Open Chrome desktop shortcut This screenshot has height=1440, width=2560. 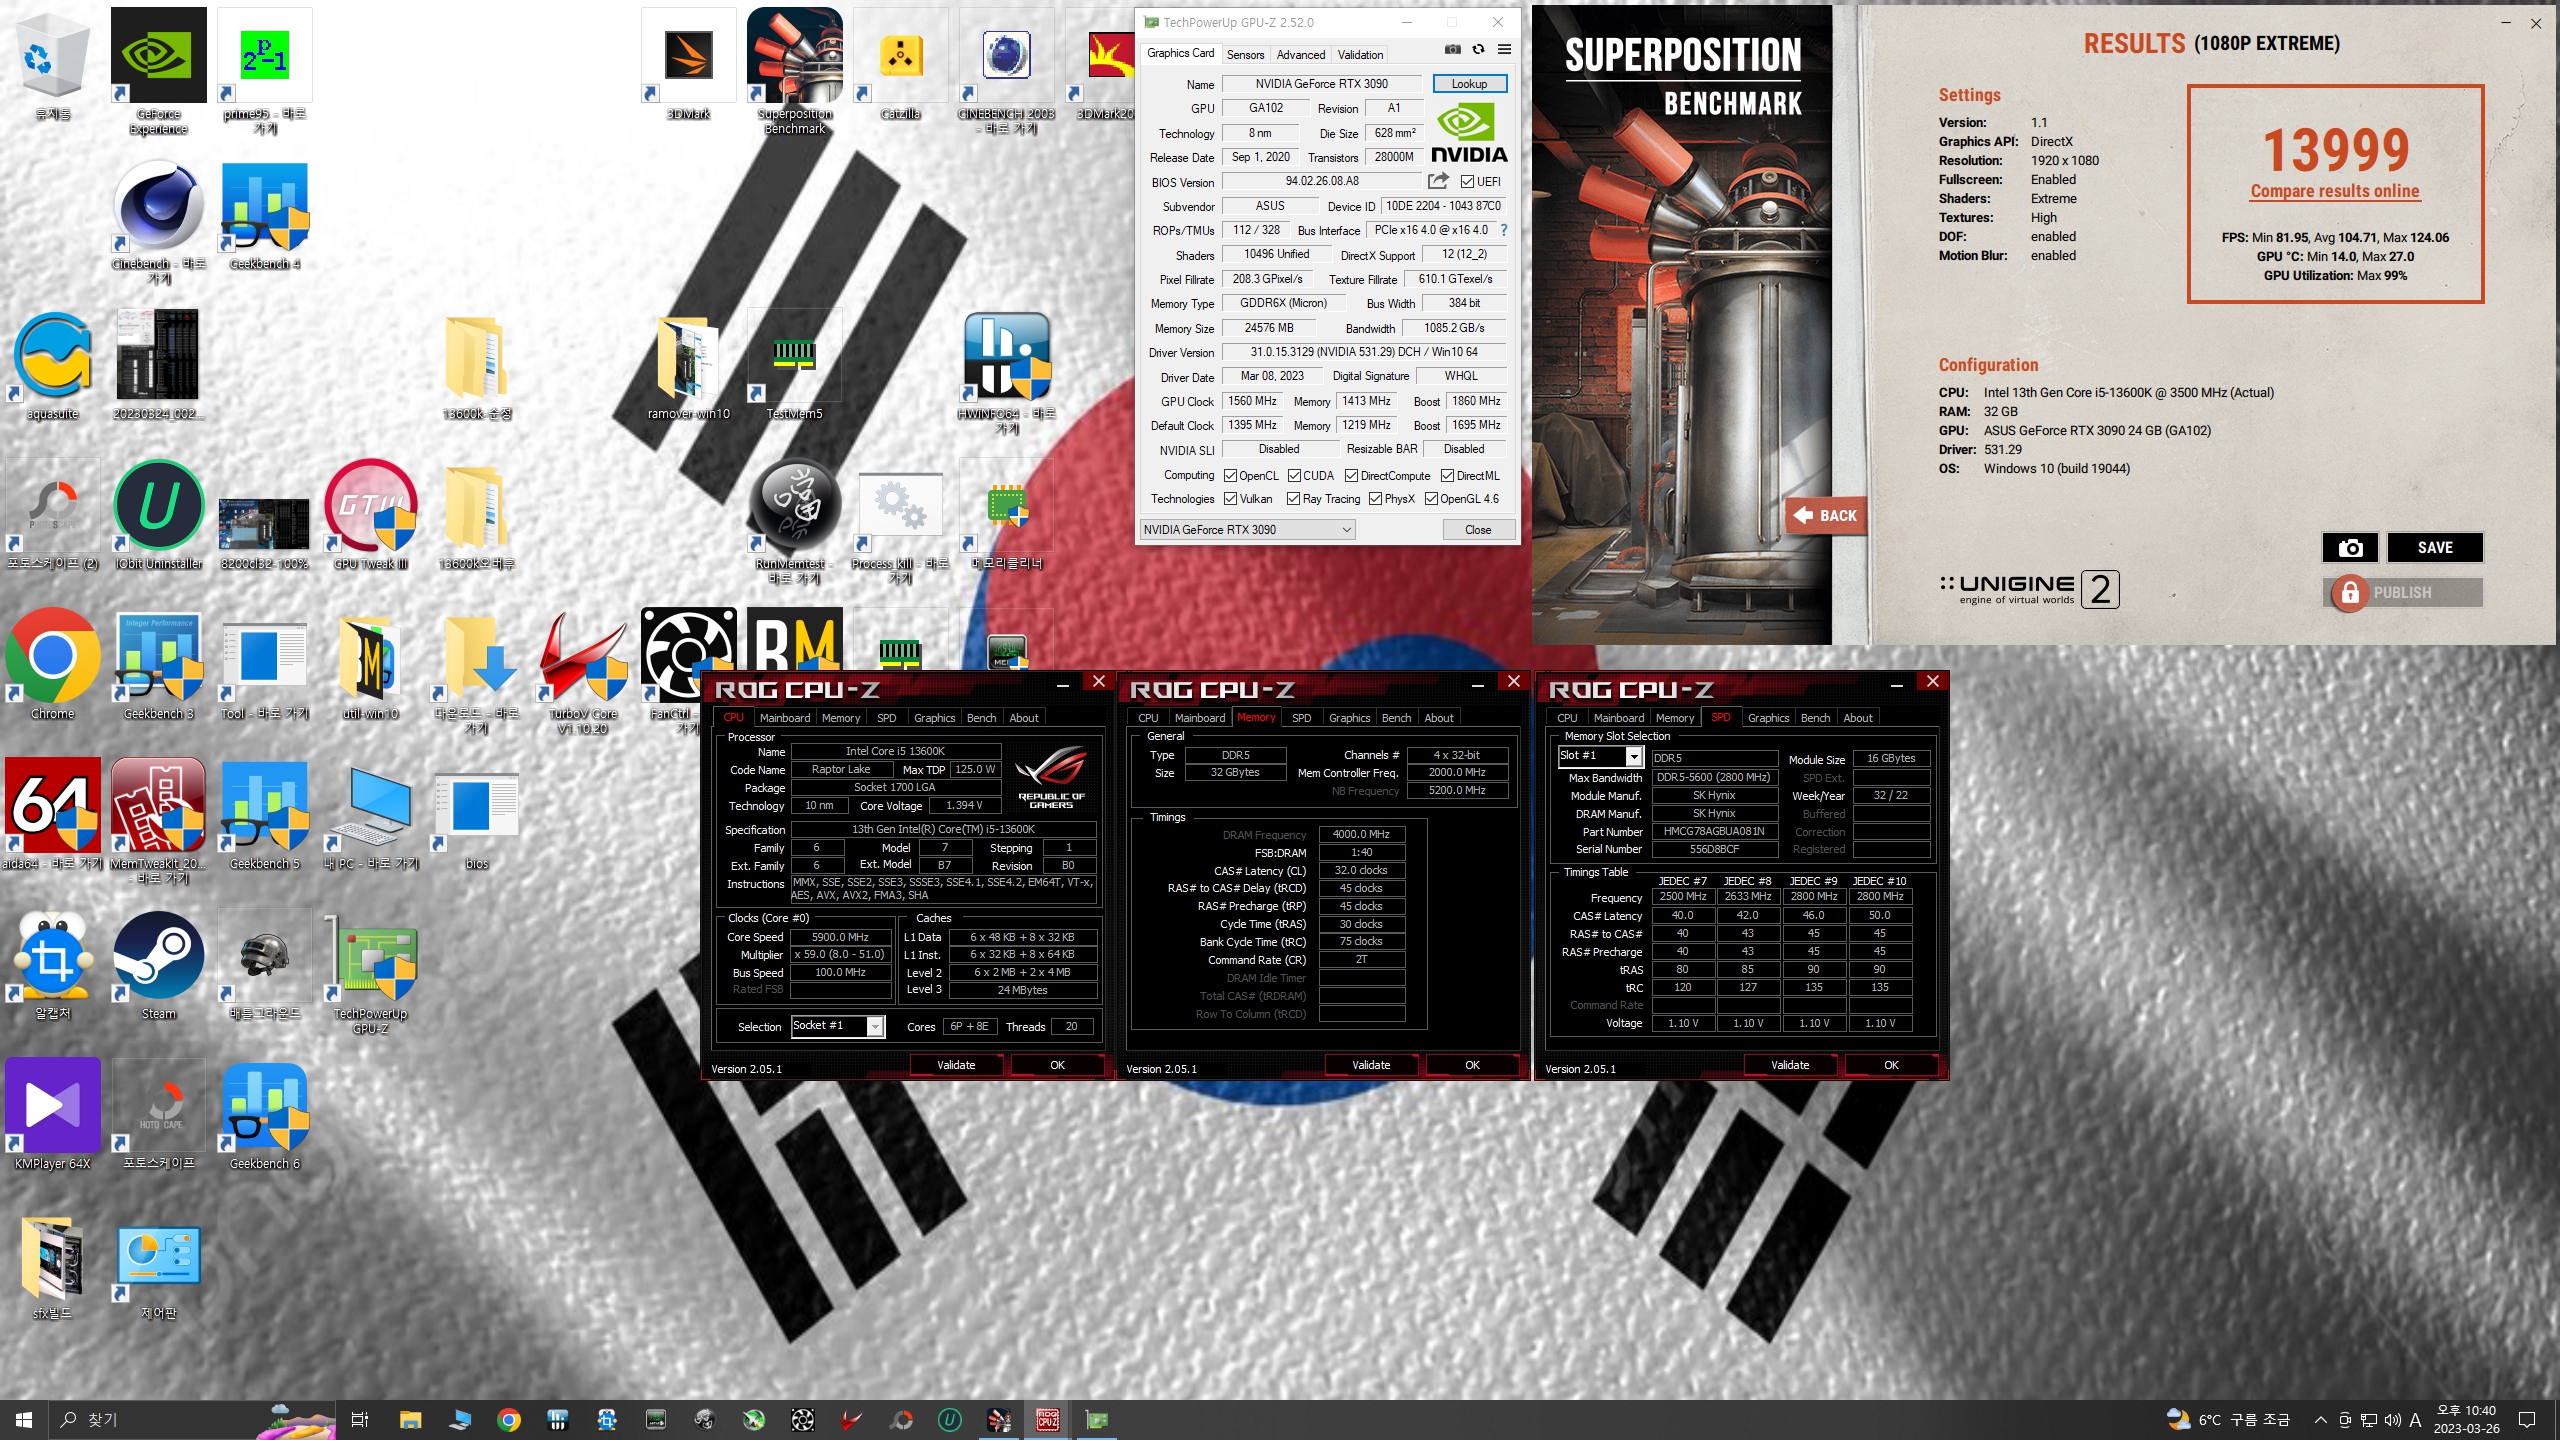pos(52,665)
